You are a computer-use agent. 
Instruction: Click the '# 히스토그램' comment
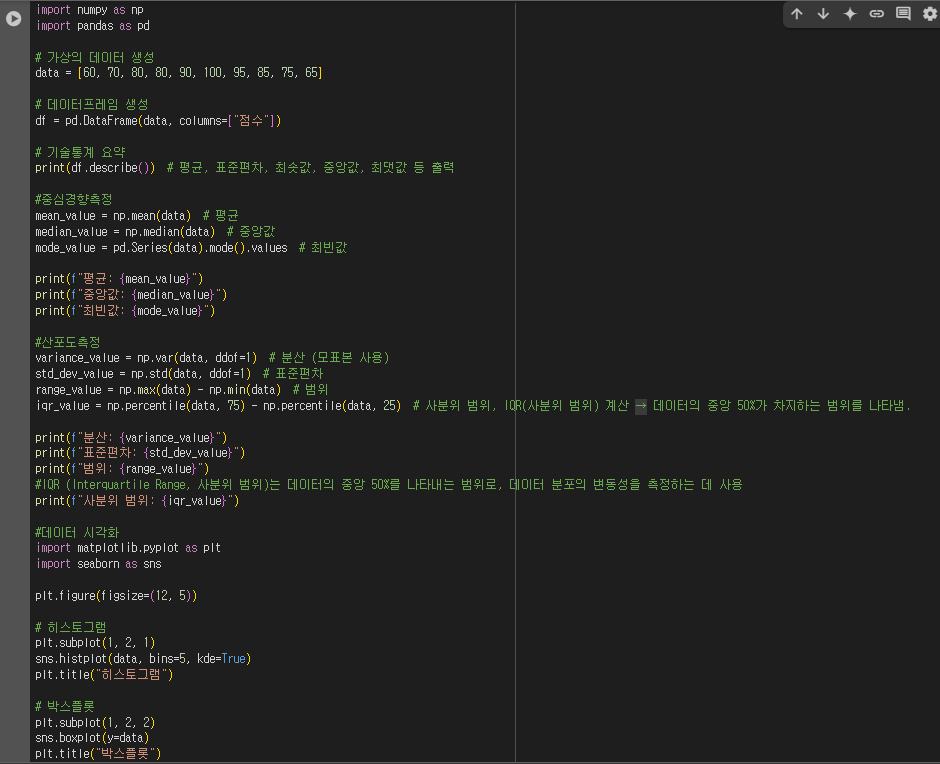[71, 627]
